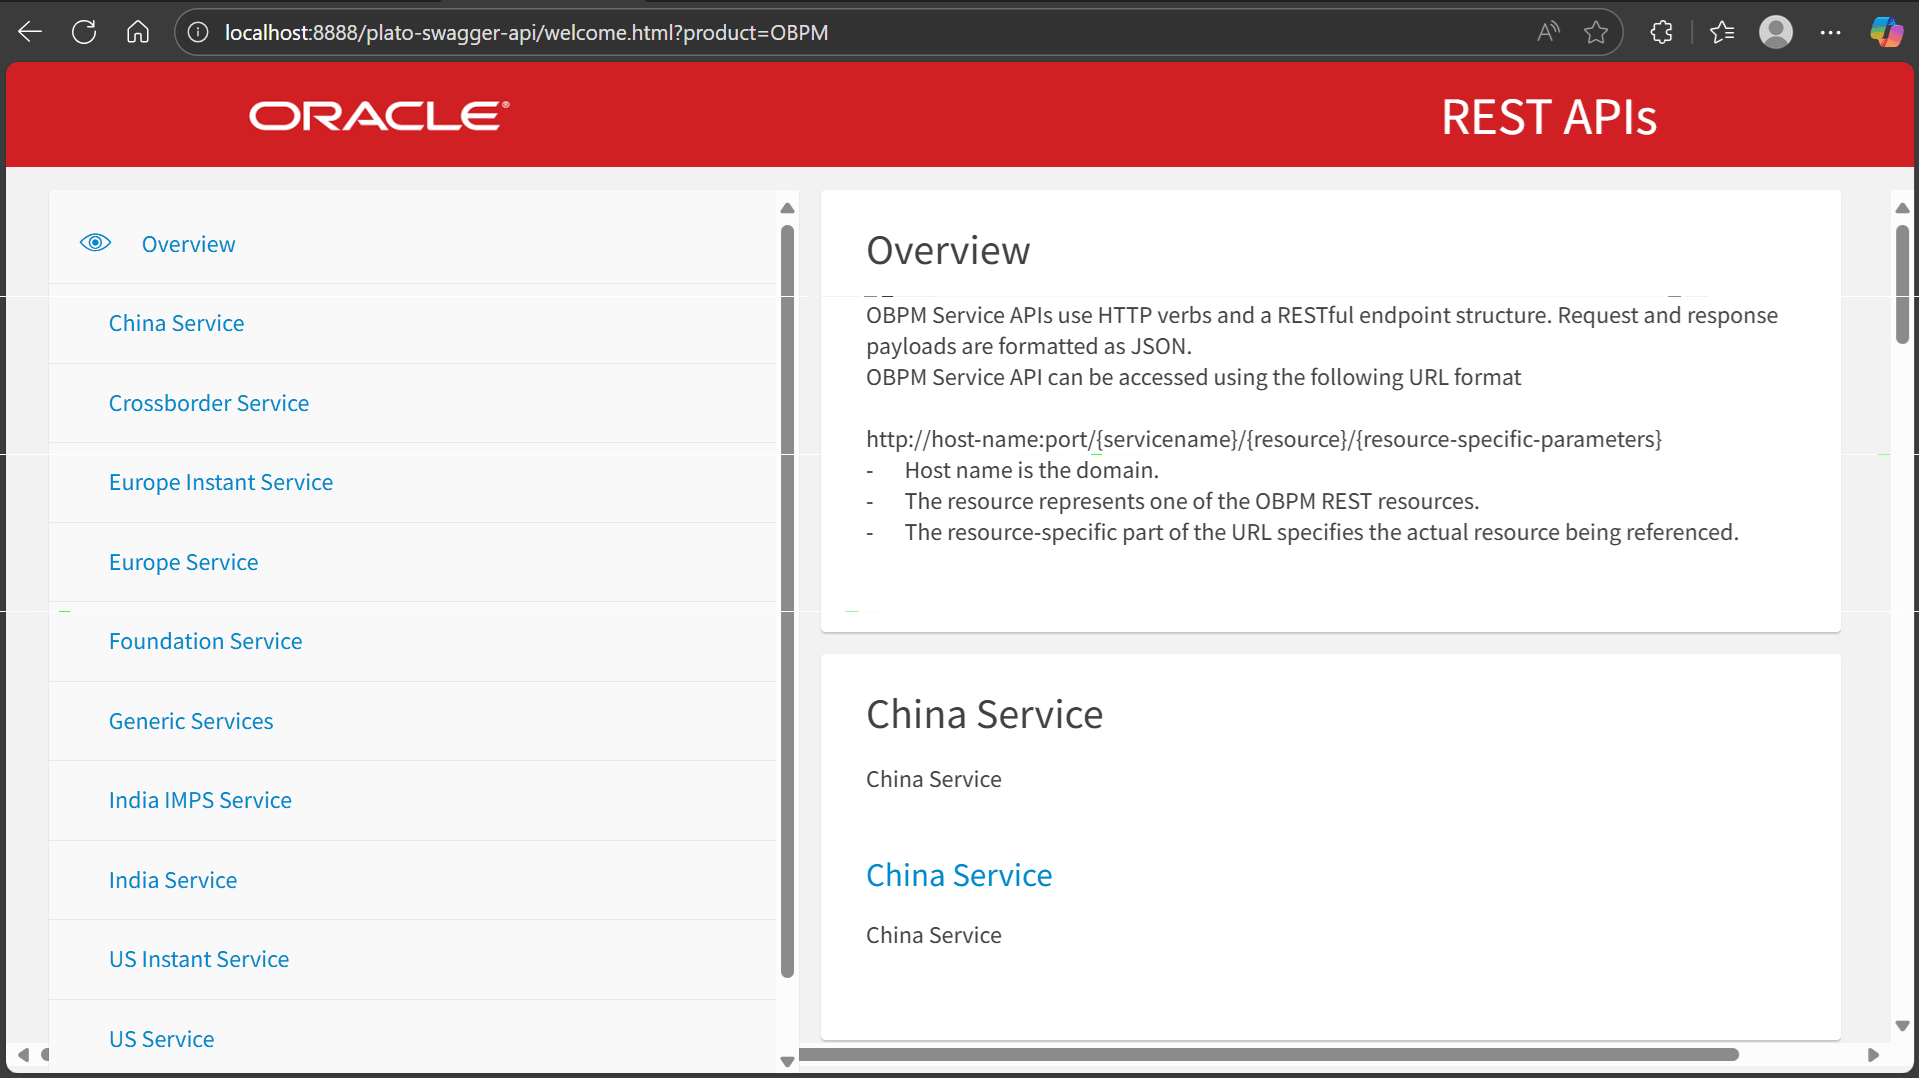Open Europe Instant Service entry
The height and width of the screenshot is (1078, 1919).
click(x=221, y=482)
